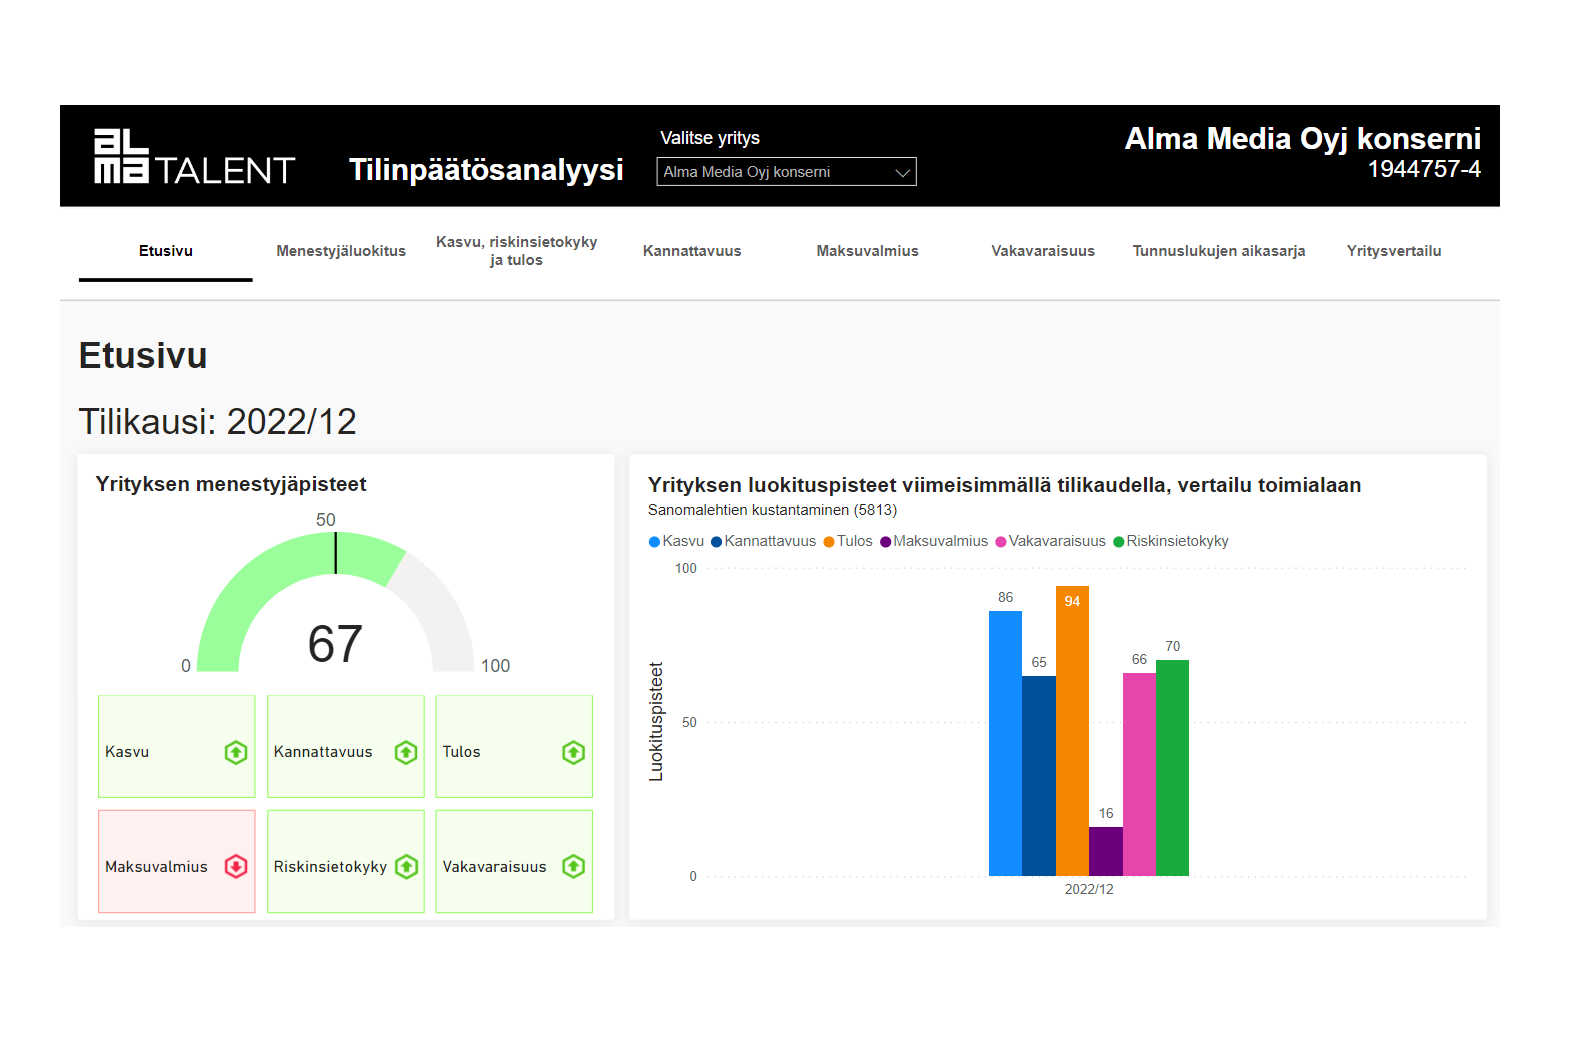Click the chevron arrow of the company selector
1586x1057 pixels.
coord(902,172)
